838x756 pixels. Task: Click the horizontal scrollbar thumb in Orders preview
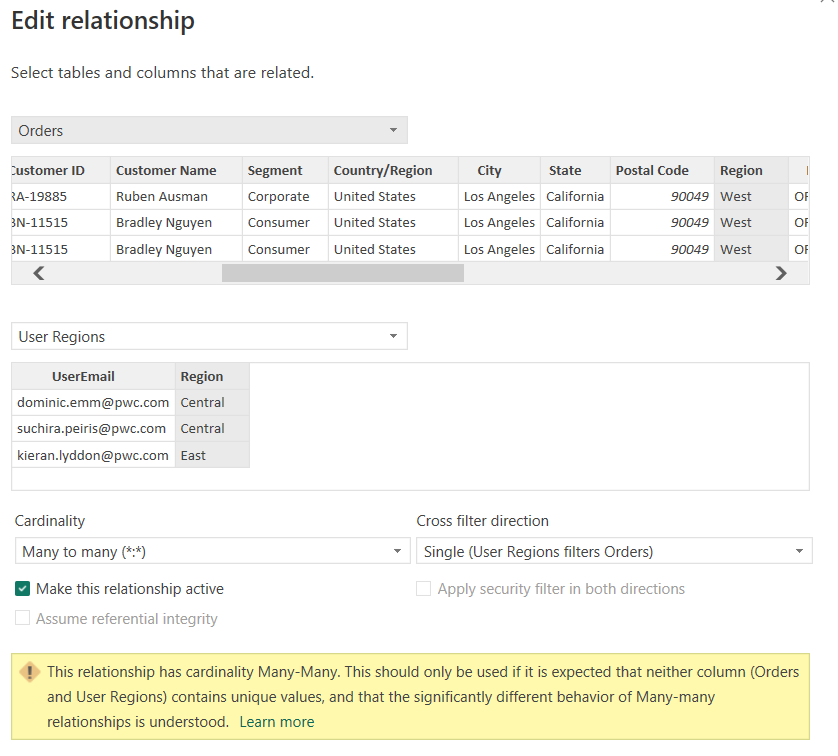click(343, 273)
